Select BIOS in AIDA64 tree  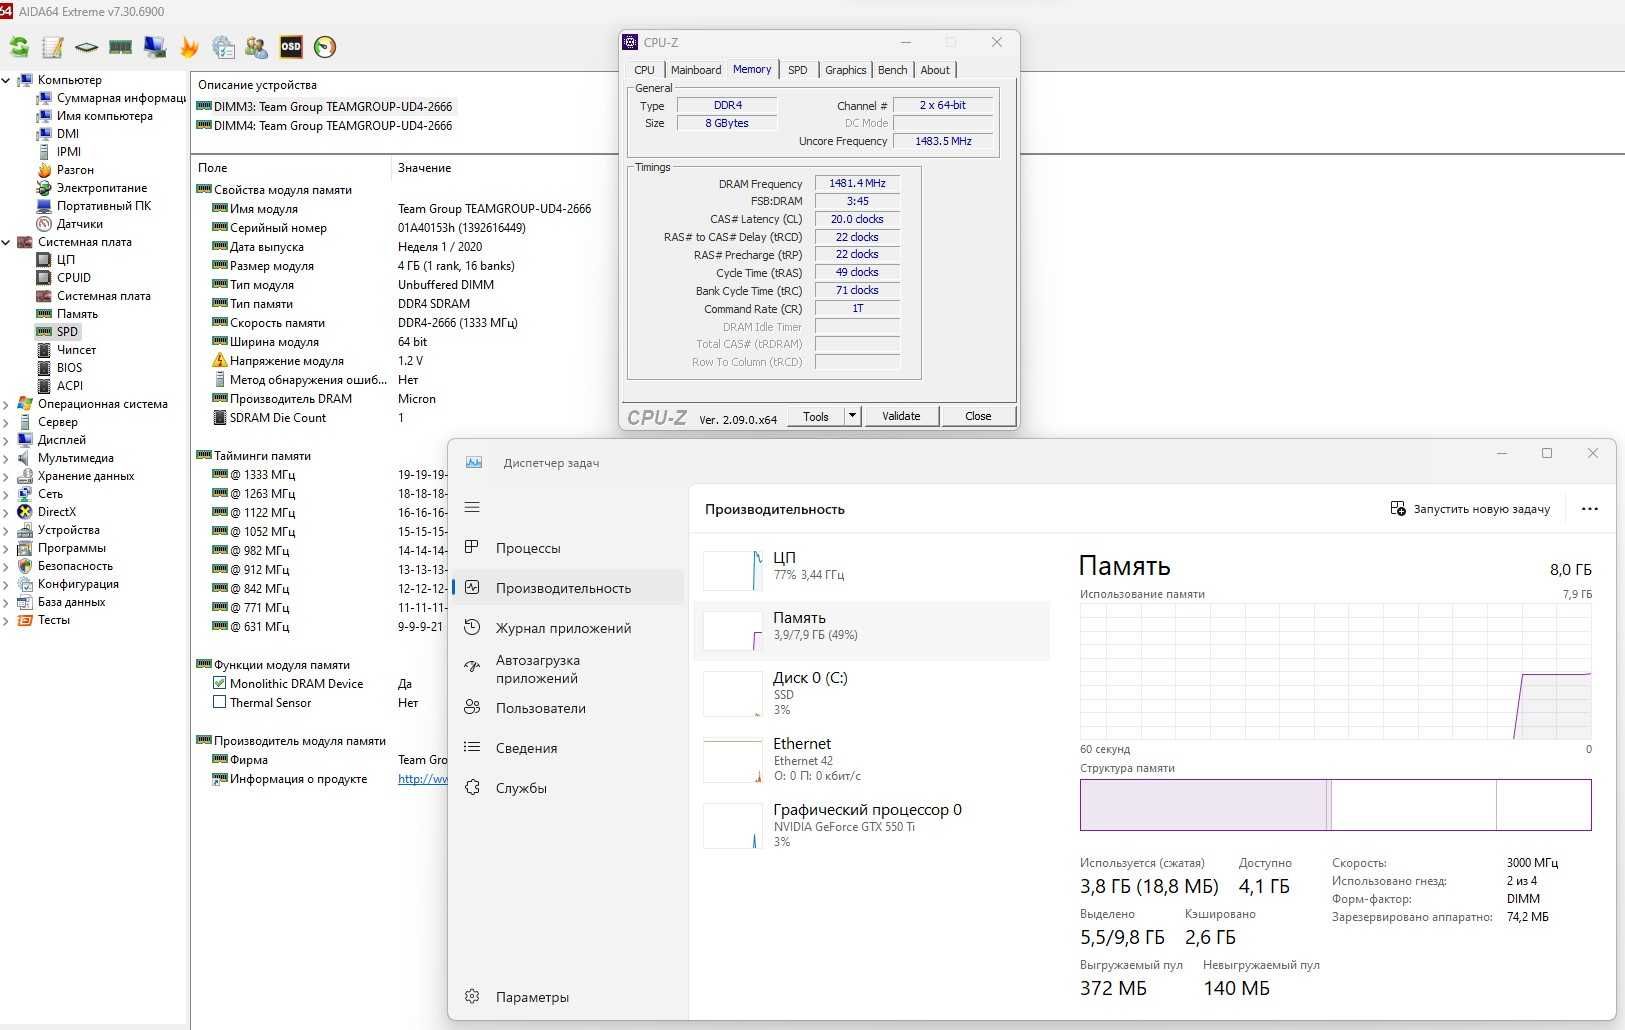[x=69, y=368]
